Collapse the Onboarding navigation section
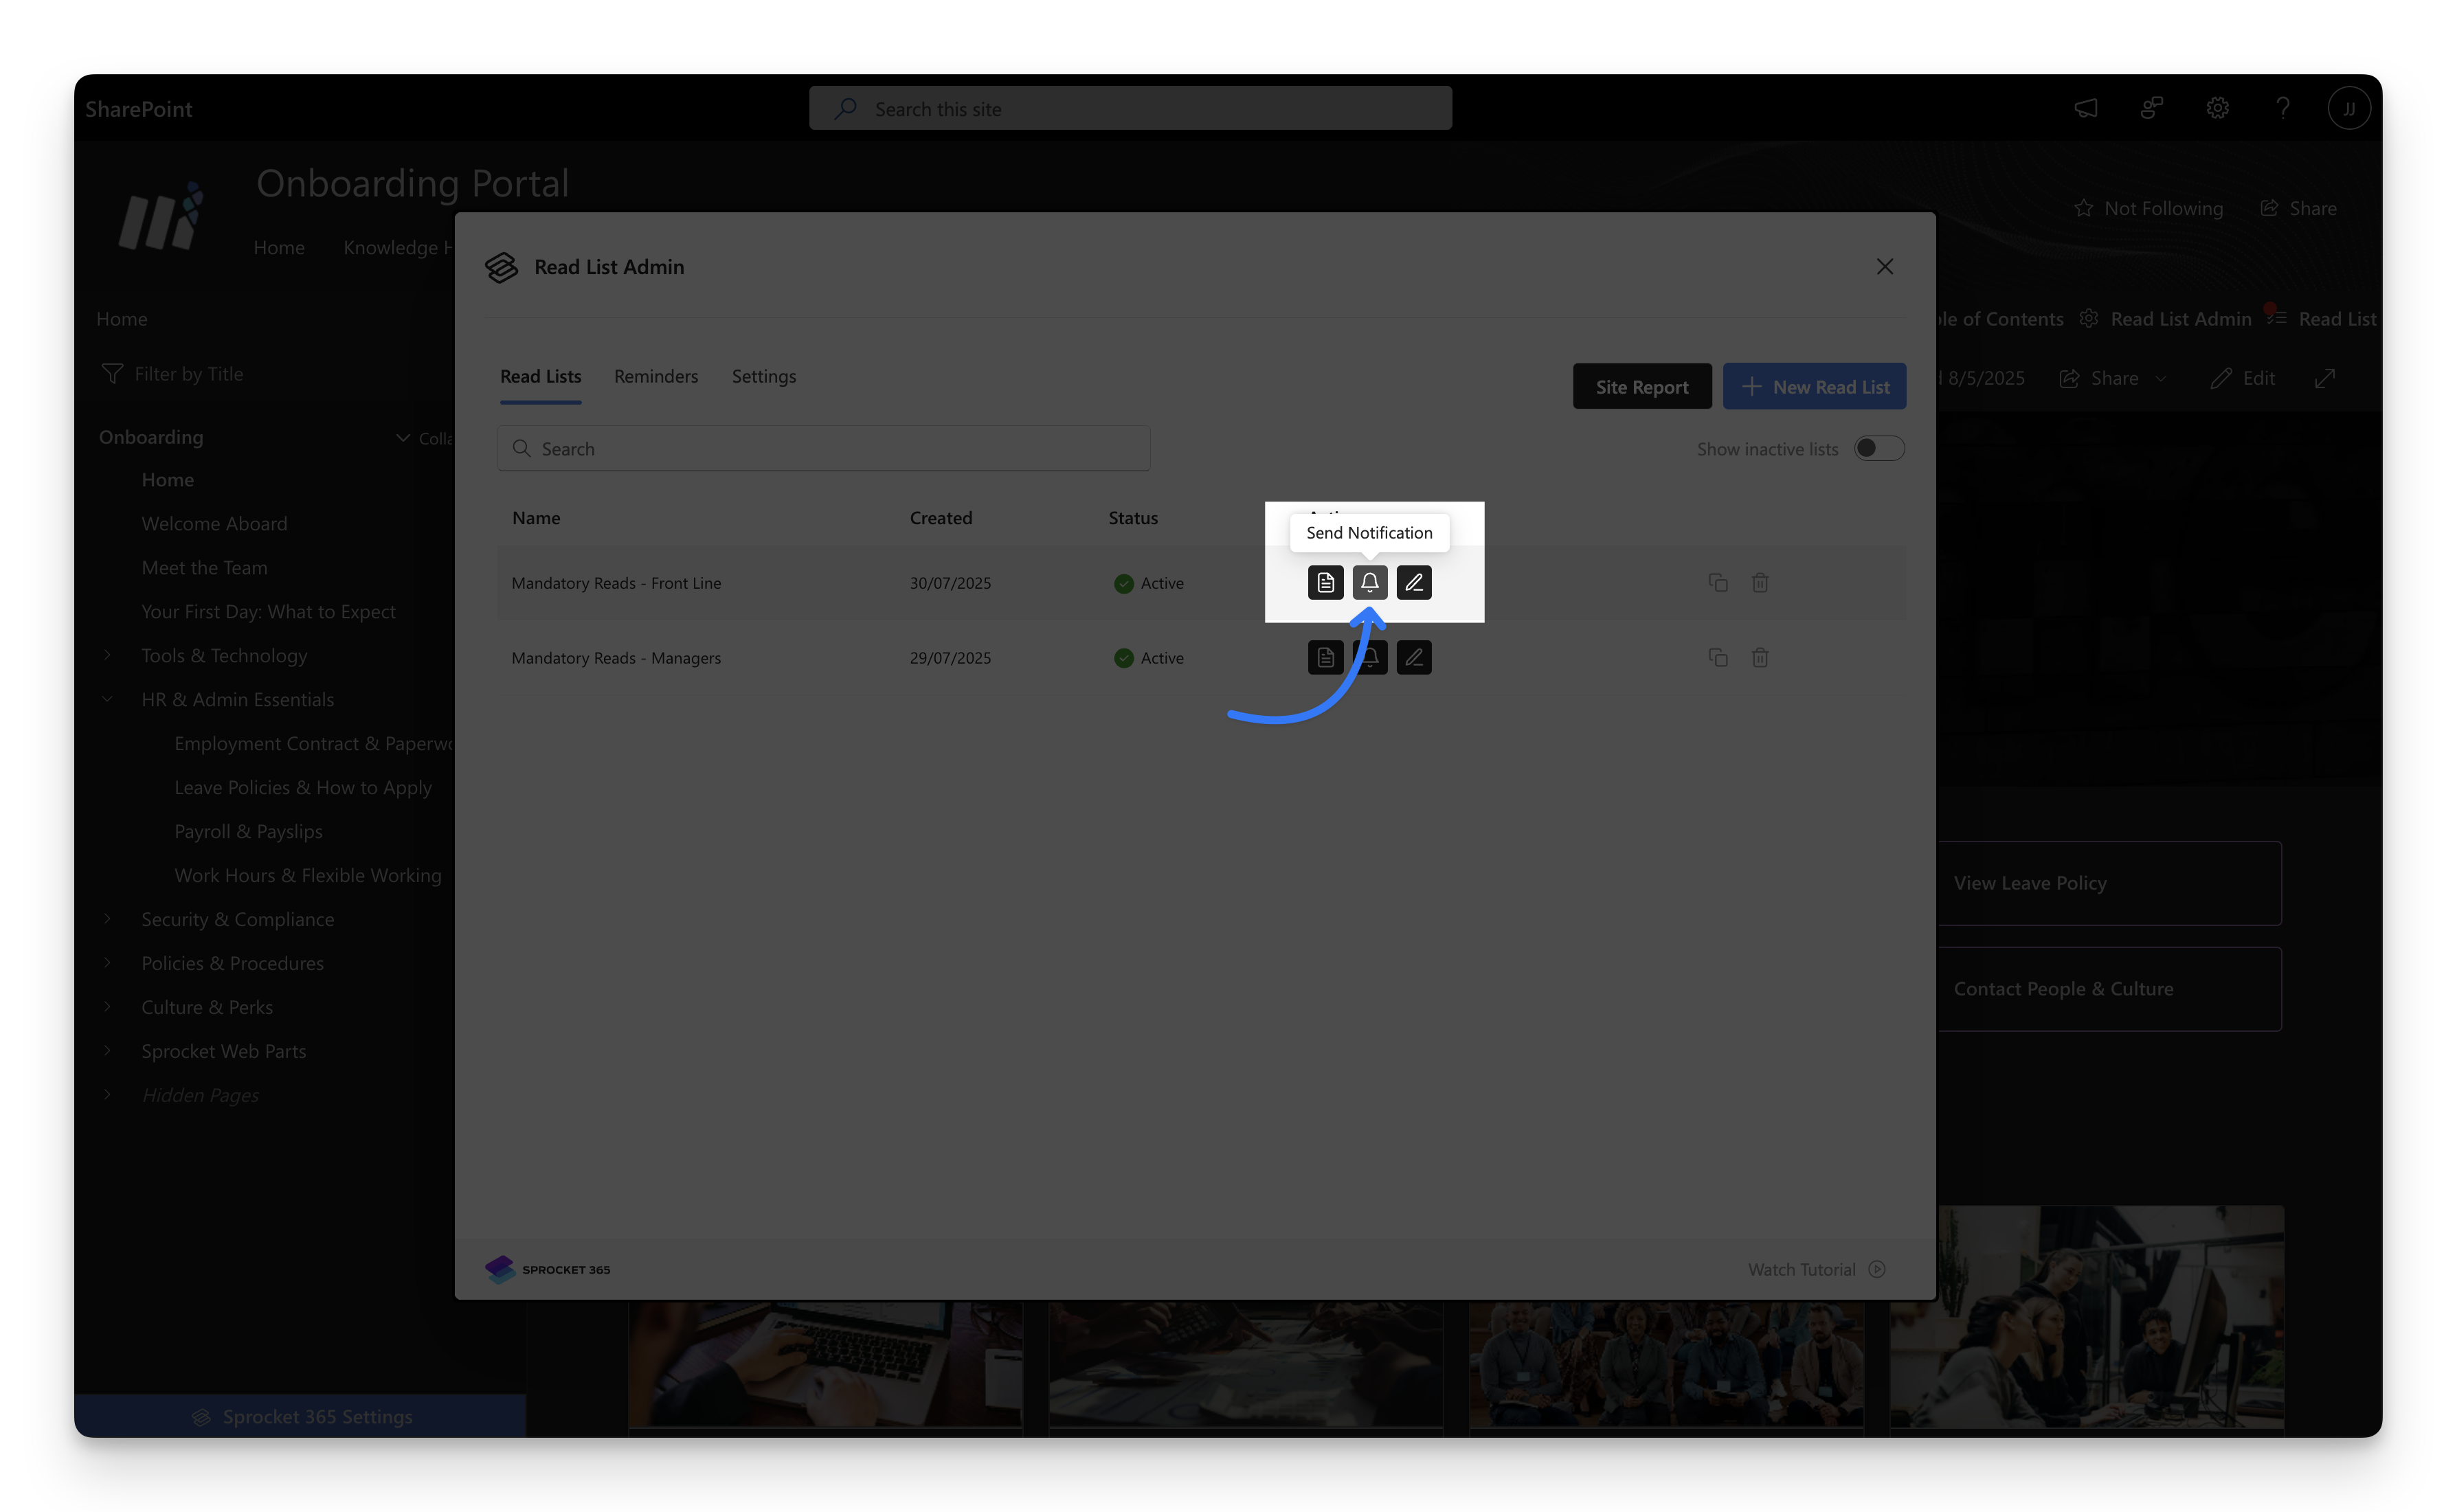This screenshot has width=2457, height=1512. tap(403, 437)
